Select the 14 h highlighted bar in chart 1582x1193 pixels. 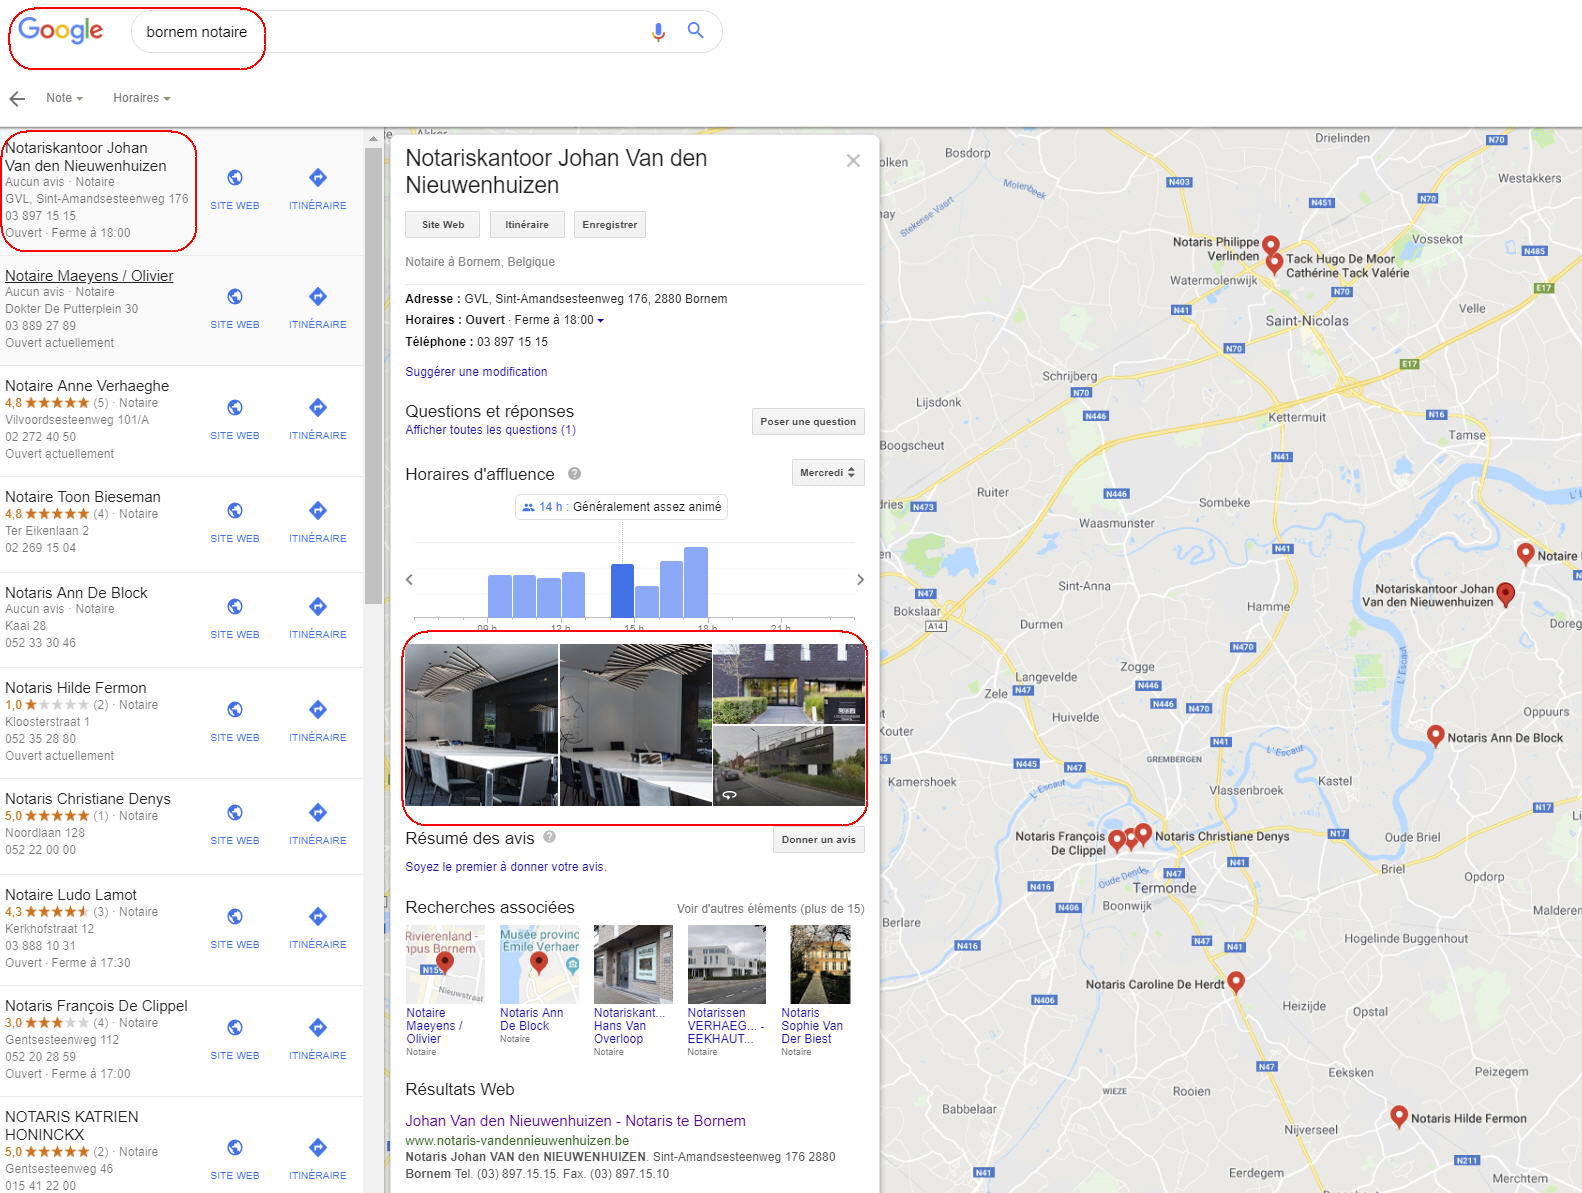point(622,591)
